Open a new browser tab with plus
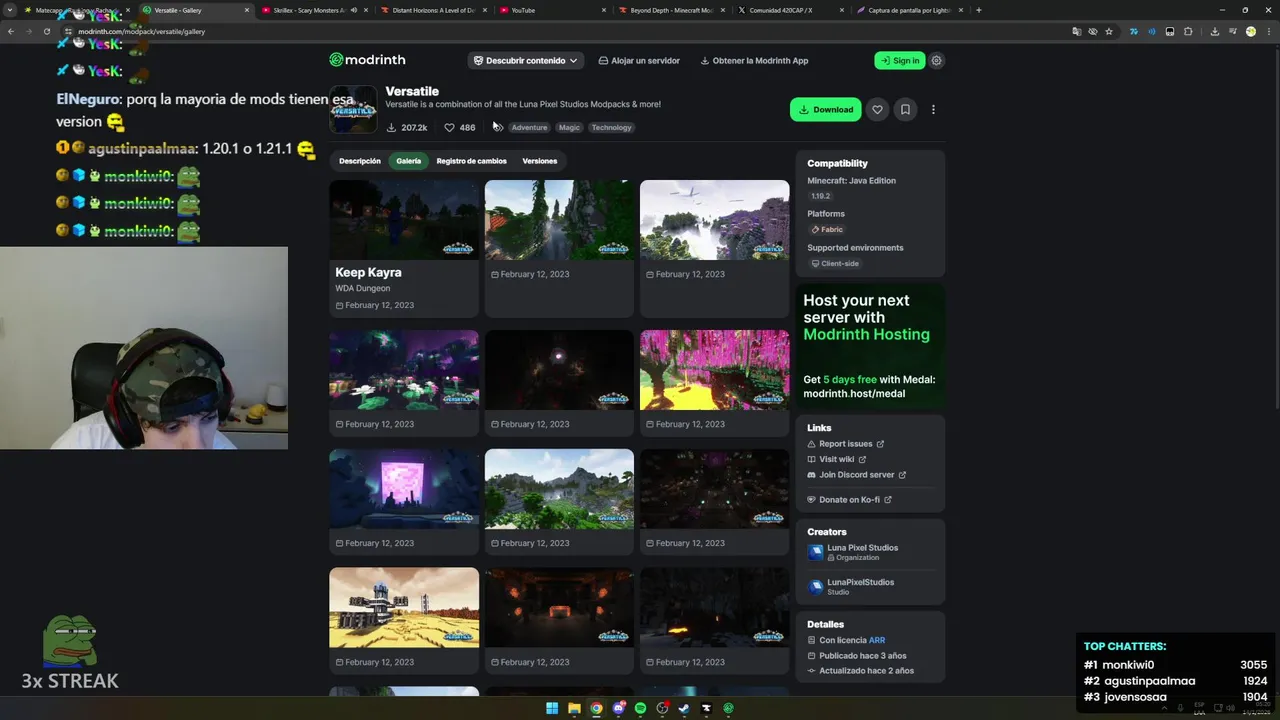 (x=978, y=10)
